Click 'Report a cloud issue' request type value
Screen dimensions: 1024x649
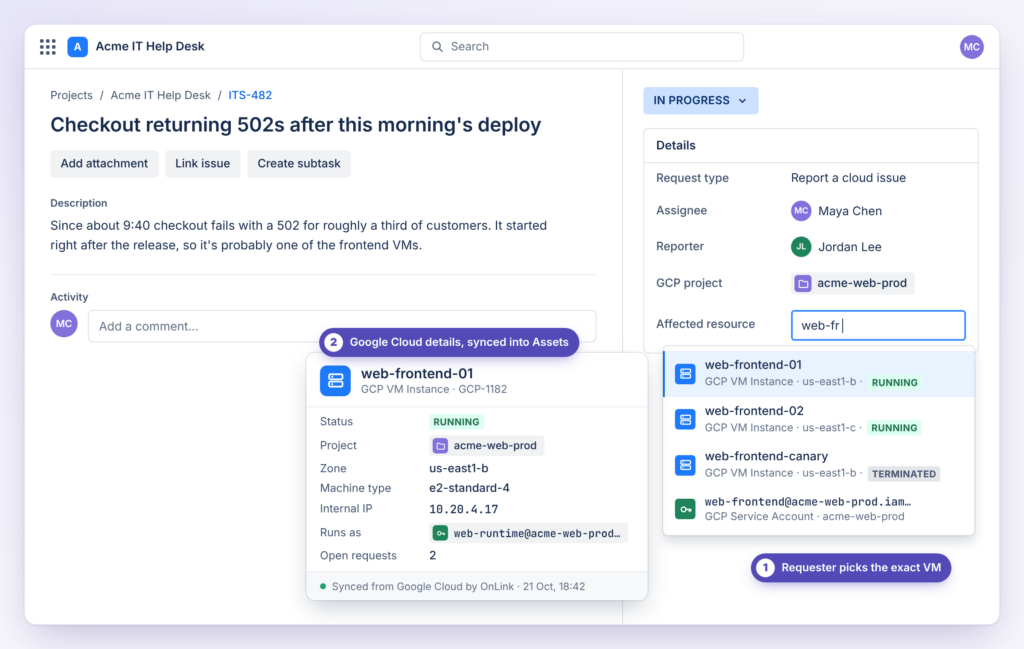[848, 178]
